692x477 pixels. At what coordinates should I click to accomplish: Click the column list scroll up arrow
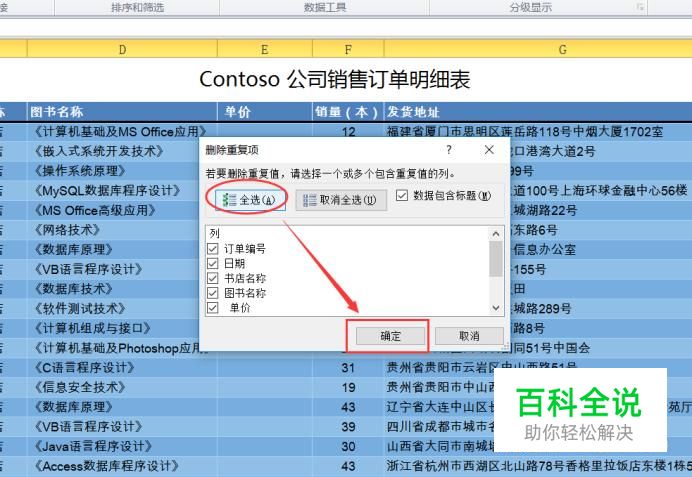click(x=496, y=234)
